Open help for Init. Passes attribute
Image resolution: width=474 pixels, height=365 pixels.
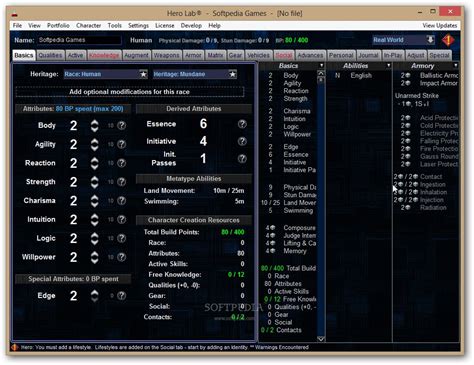pyautogui.click(x=242, y=159)
